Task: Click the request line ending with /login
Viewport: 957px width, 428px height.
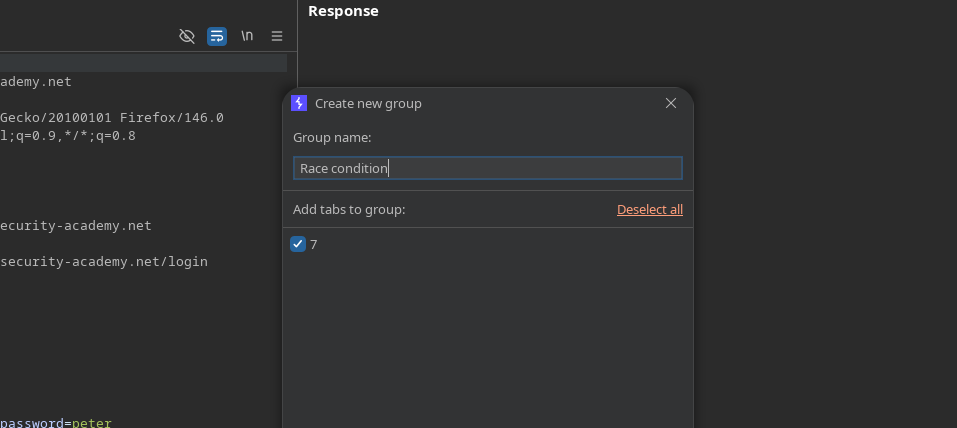Action: pyautogui.click(x=104, y=262)
